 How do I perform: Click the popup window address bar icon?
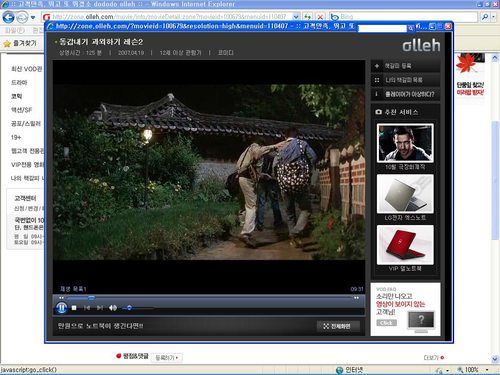click(50, 26)
